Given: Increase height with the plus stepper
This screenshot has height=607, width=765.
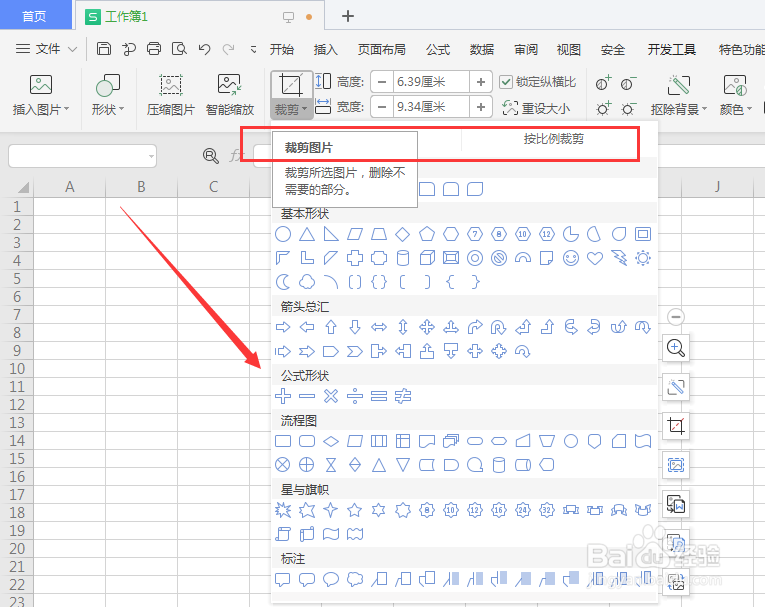Looking at the screenshot, I should 481,81.
